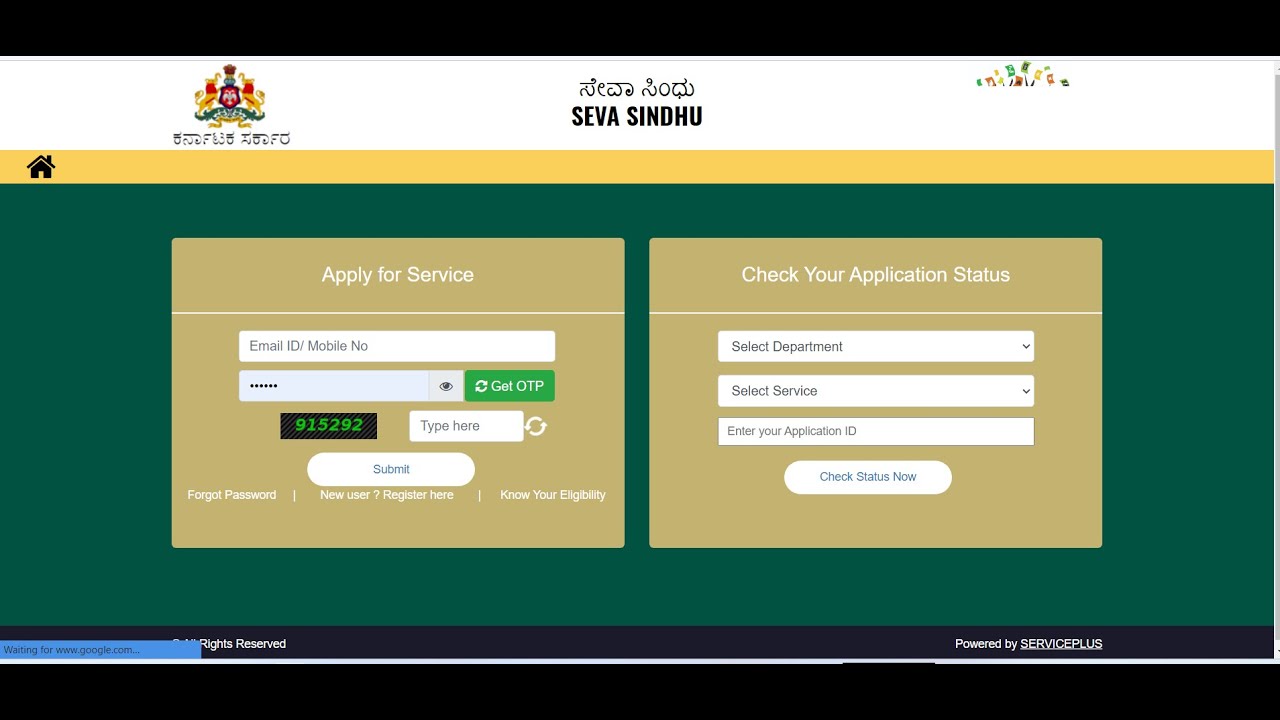The width and height of the screenshot is (1280, 720).
Task: Open 'New user ? Register here' link
Action: [x=387, y=495]
